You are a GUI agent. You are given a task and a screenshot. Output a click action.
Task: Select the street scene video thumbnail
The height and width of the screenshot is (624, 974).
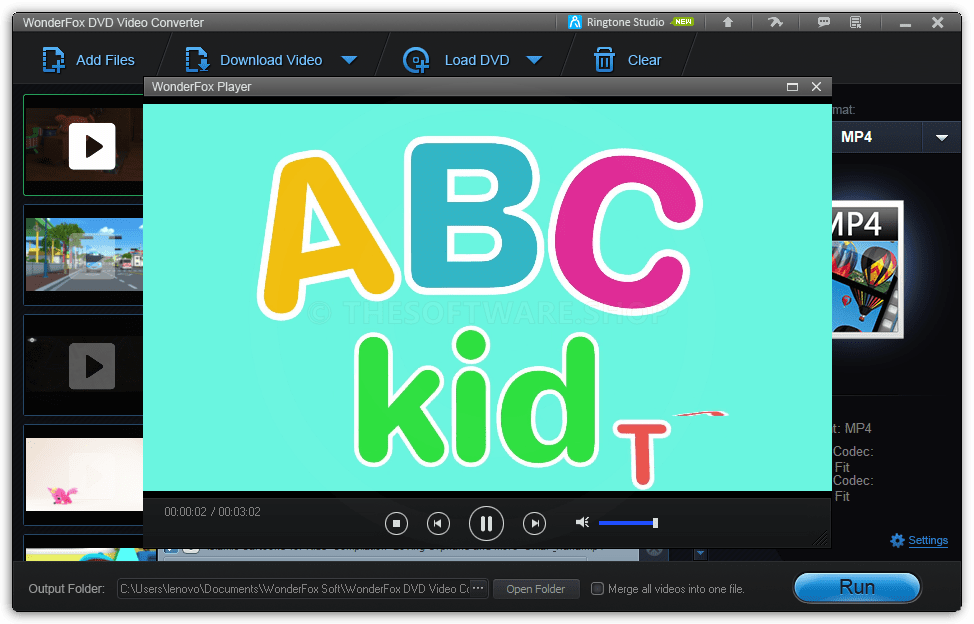click(x=83, y=255)
